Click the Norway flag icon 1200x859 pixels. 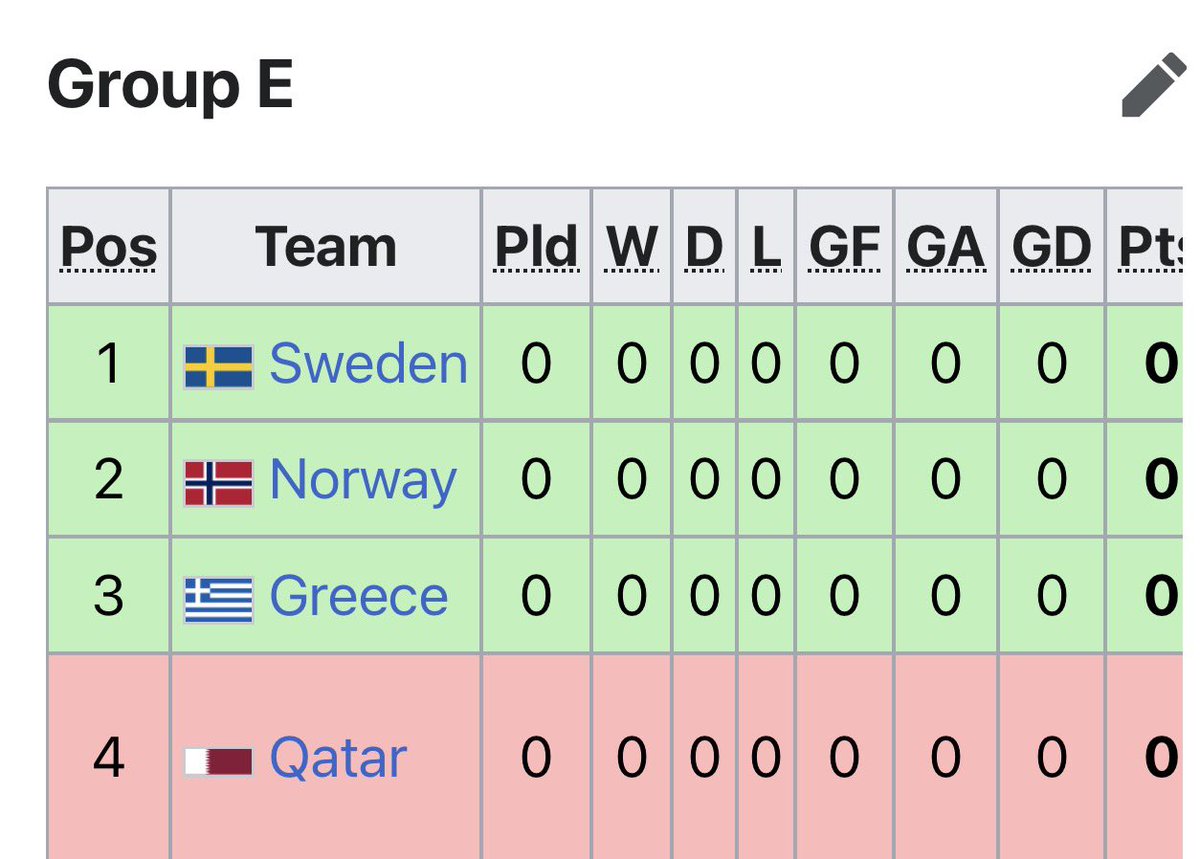tap(219, 483)
